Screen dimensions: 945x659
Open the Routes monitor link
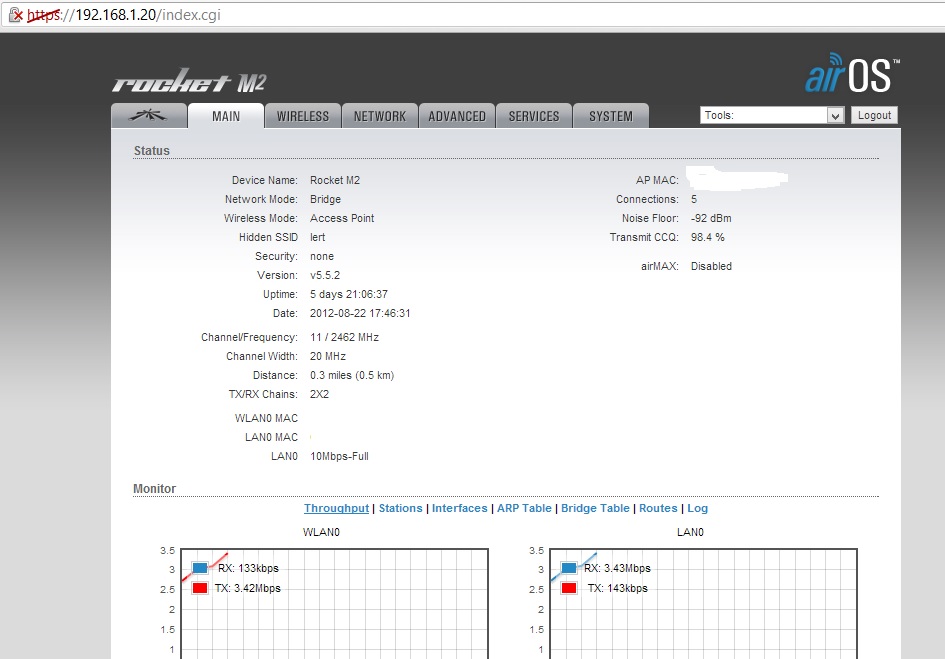point(658,508)
